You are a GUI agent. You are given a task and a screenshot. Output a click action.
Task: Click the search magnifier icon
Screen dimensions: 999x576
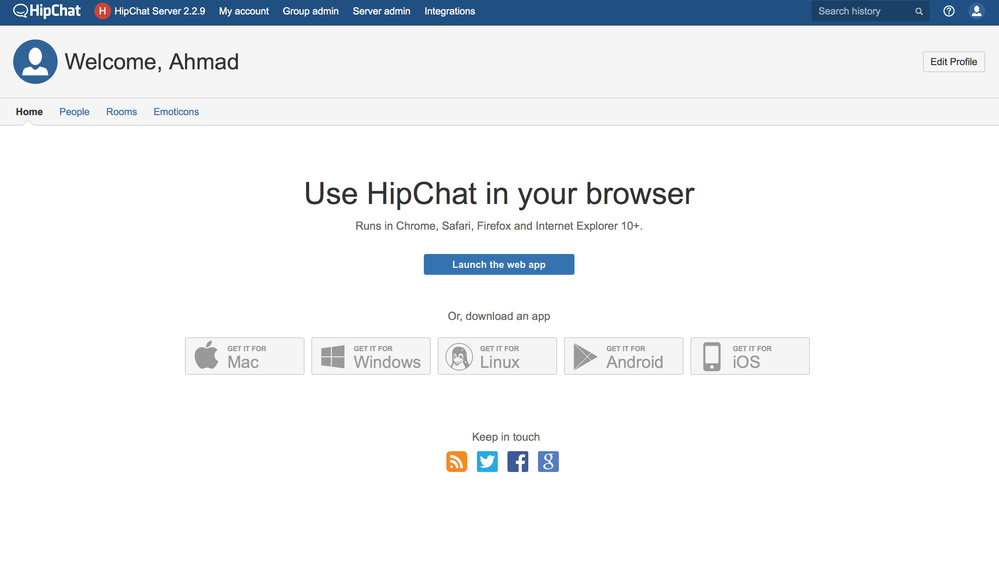tap(919, 11)
